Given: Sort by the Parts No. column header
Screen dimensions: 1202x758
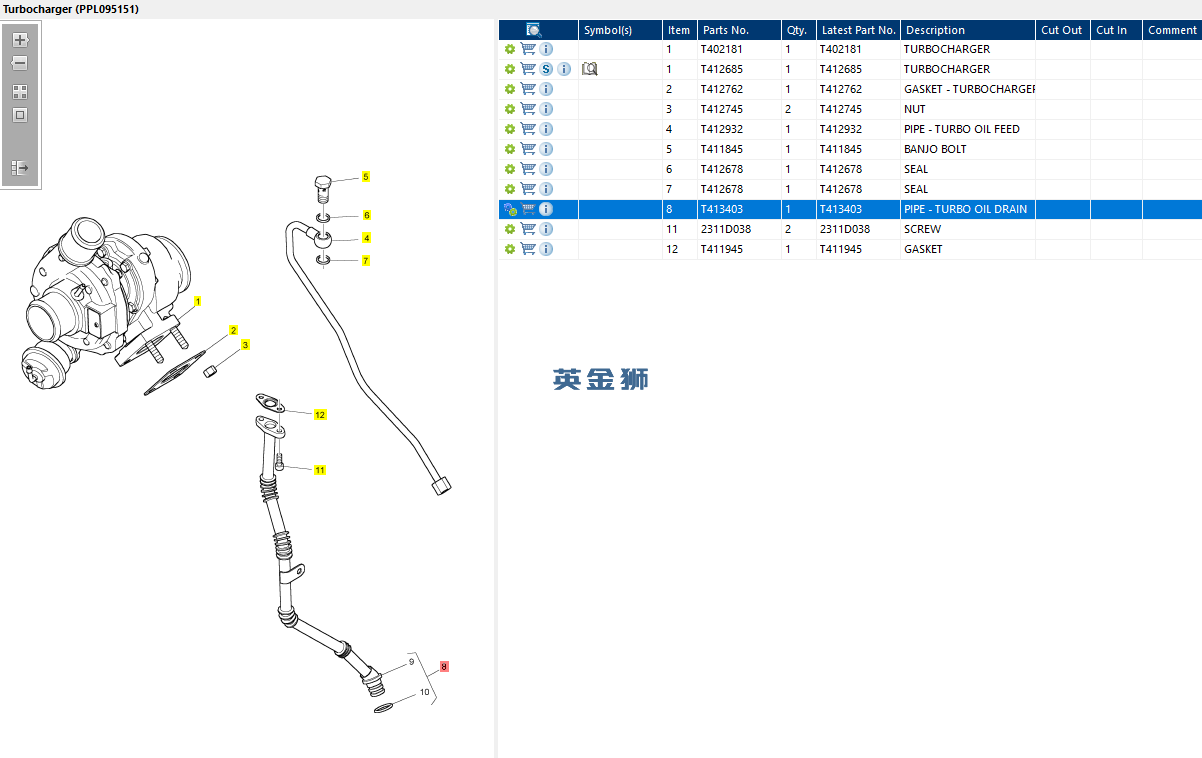Looking at the screenshot, I should pyautogui.click(x=739, y=30).
